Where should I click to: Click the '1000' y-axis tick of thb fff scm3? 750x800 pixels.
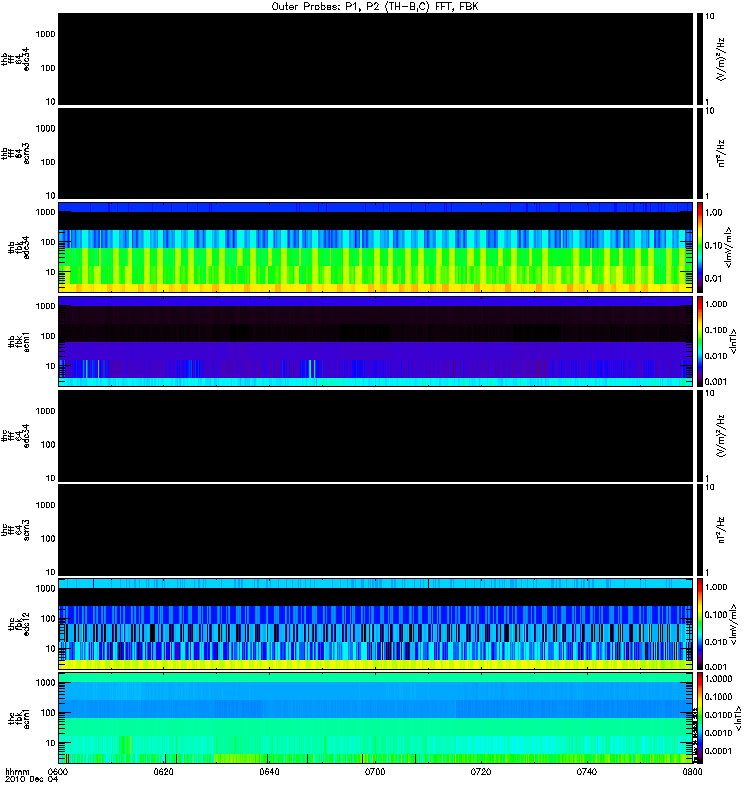[x=45, y=129]
